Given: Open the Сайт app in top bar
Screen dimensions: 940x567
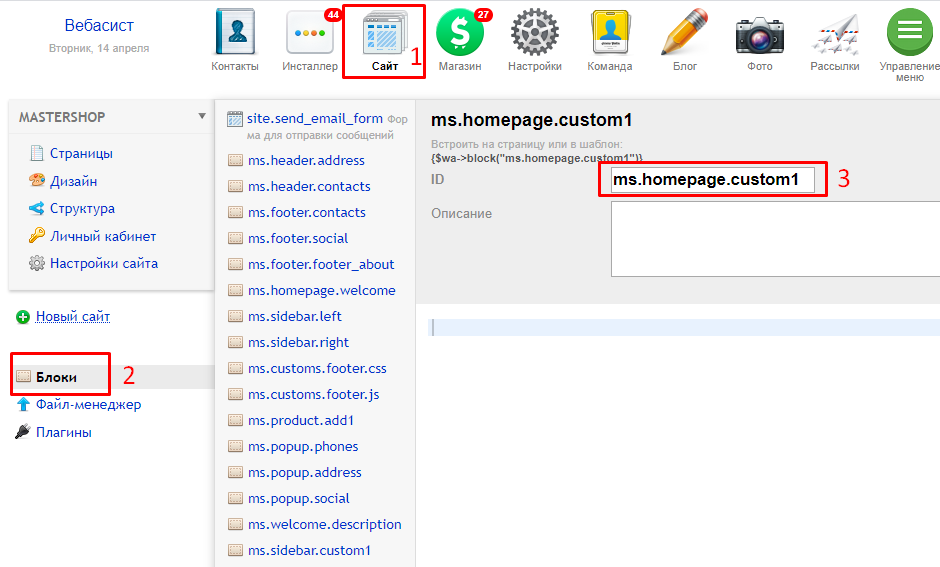Looking at the screenshot, I should [384, 40].
